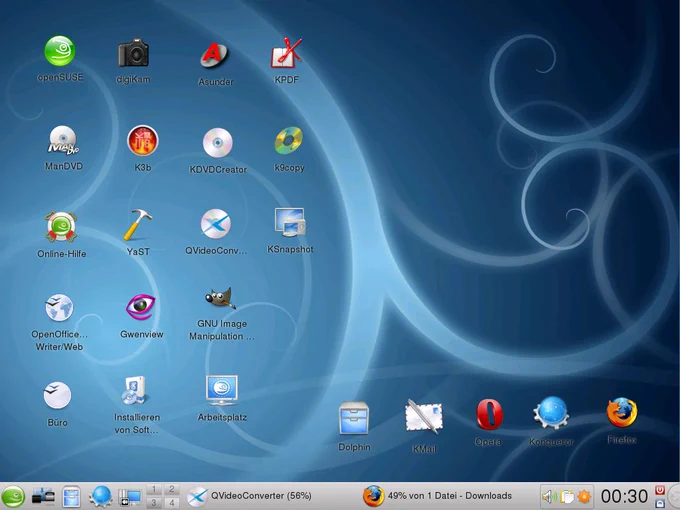Screen dimensions: 680x510
Task: Launch KSnapshot screen capture icon
Action: pos(290,222)
